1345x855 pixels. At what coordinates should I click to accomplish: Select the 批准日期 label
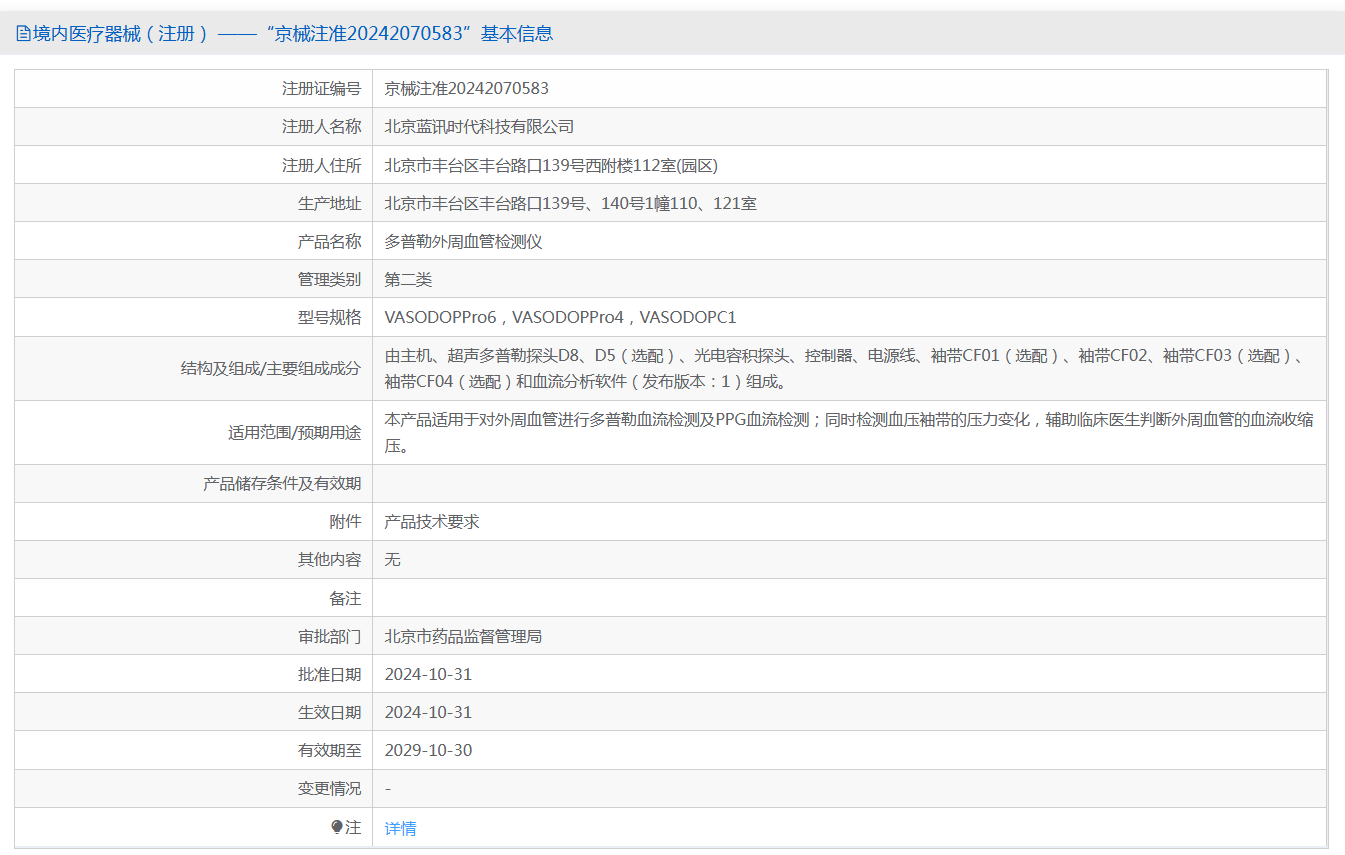(329, 674)
